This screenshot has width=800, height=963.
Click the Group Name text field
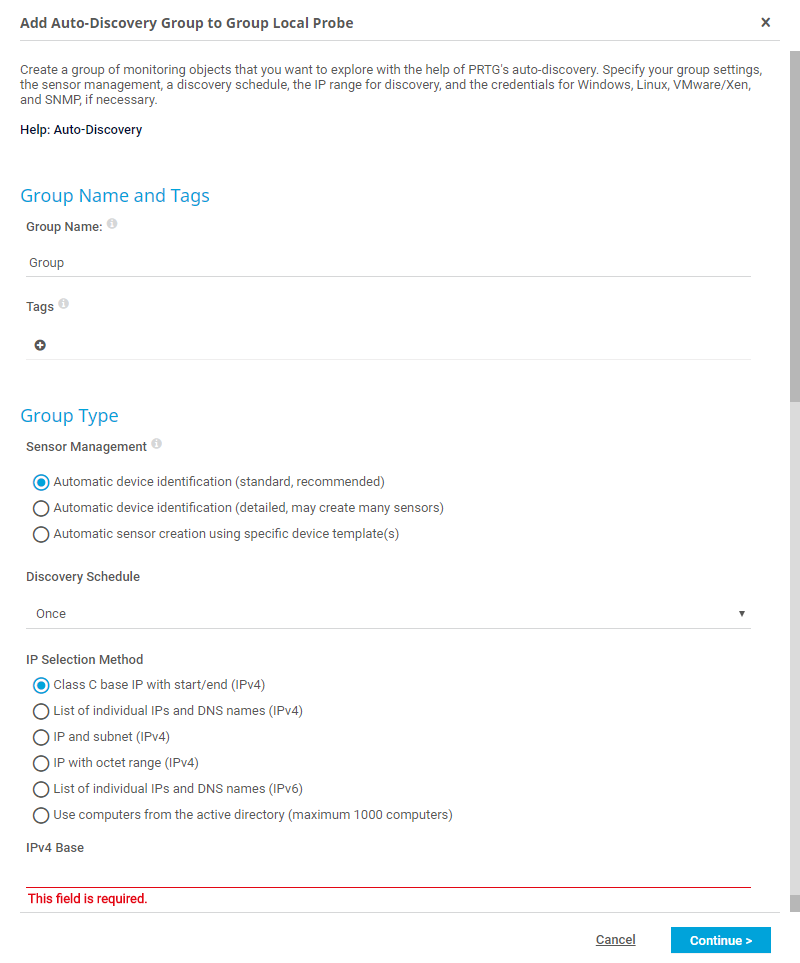388,263
